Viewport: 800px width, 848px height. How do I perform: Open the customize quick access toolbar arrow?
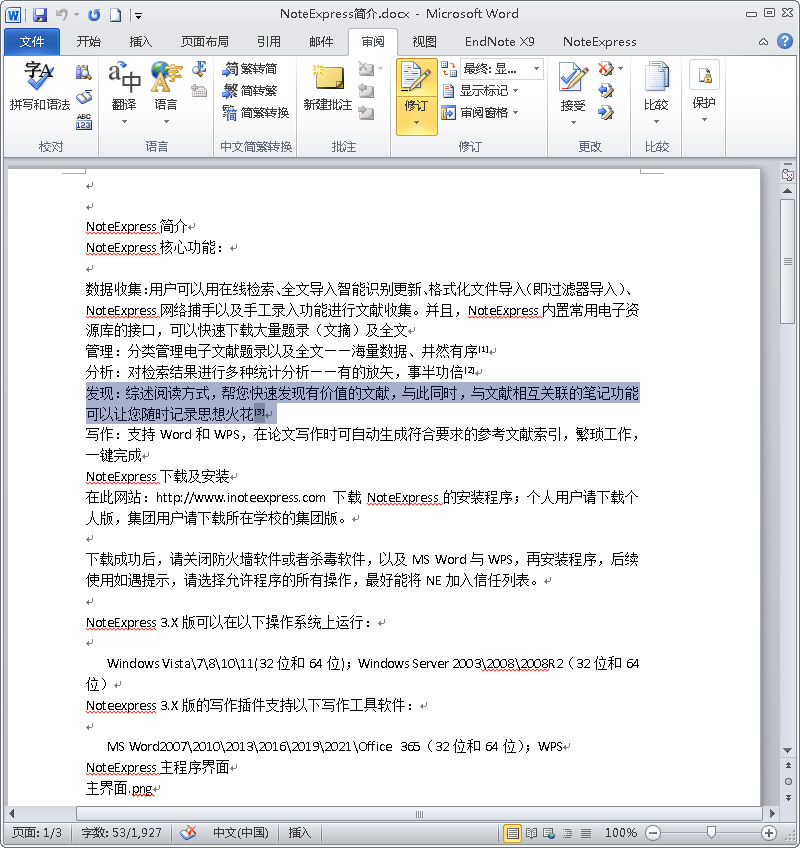[x=138, y=16]
